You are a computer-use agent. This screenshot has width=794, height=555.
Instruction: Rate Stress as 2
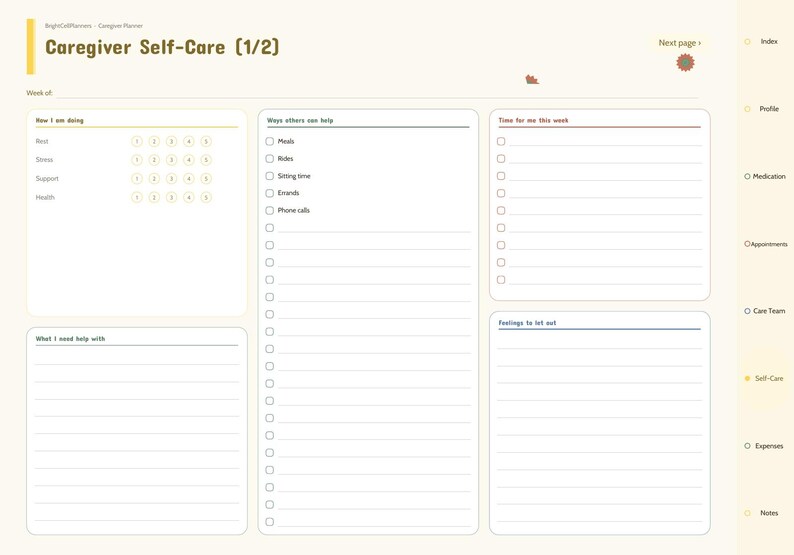click(154, 160)
